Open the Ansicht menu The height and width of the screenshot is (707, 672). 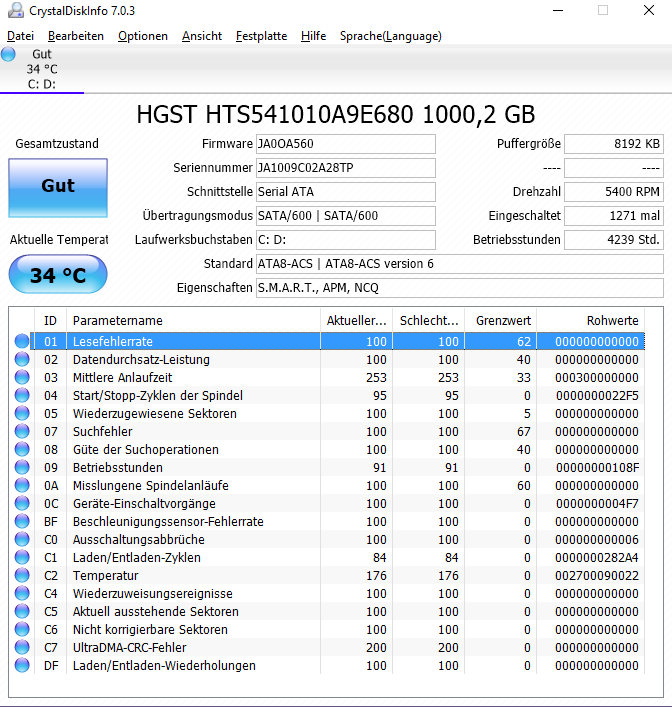[x=202, y=36]
